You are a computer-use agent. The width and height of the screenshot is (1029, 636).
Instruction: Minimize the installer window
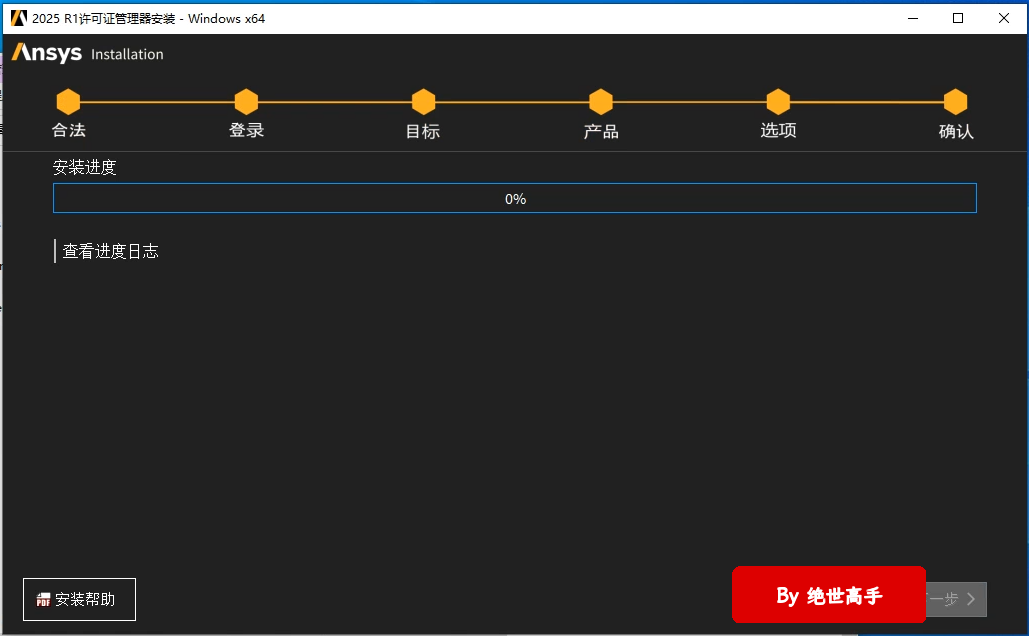click(913, 18)
